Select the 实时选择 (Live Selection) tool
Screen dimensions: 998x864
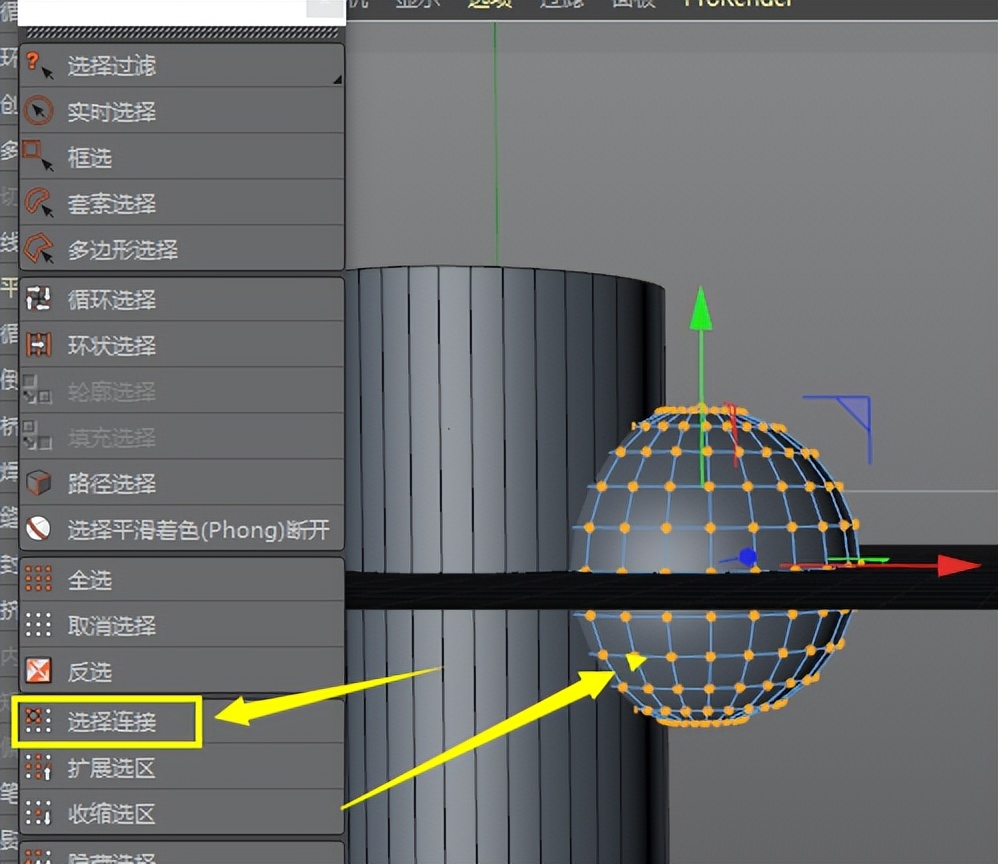(x=110, y=111)
